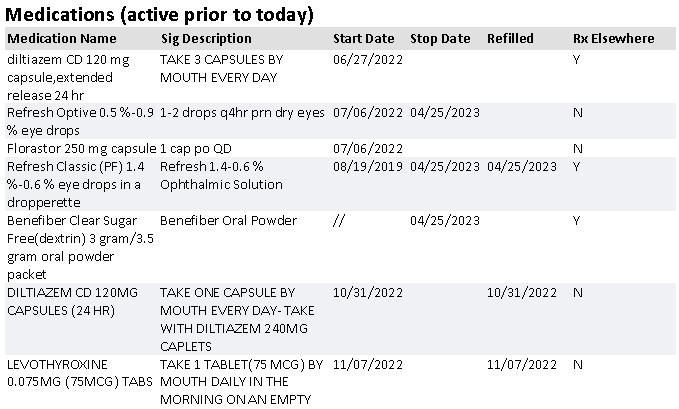Viewport: 679px width, 409px height.
Task: Select DILTIAZEM CD 120MG CAPSULES (24 HR) row
Action: (70, 301)
